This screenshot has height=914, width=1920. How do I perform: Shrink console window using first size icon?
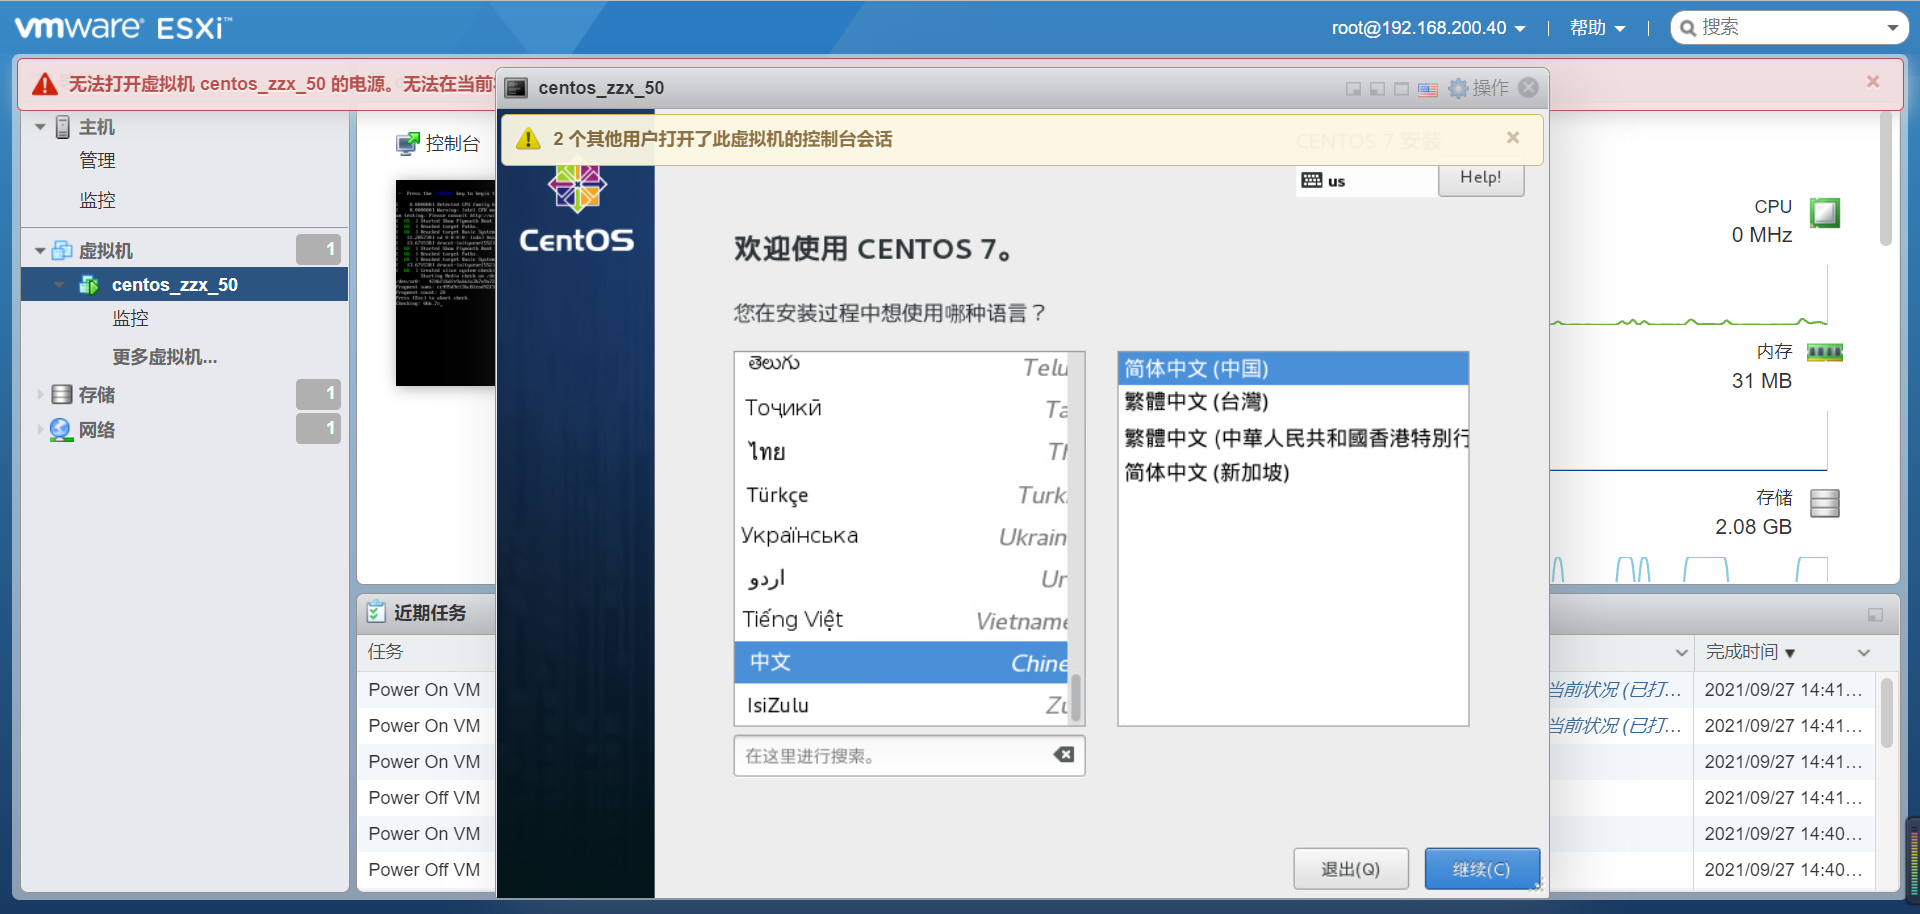point(1353,89)
